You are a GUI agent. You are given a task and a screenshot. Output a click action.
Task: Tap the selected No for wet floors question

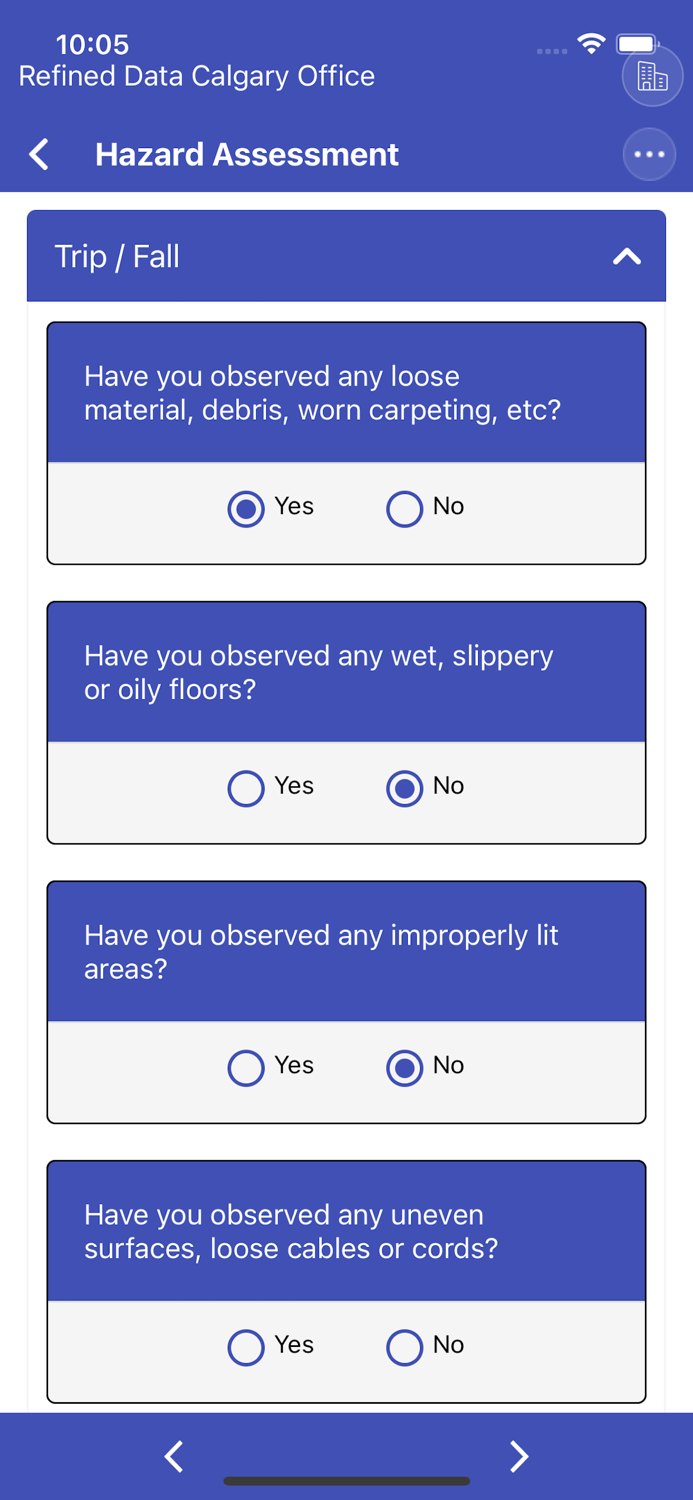405,788
